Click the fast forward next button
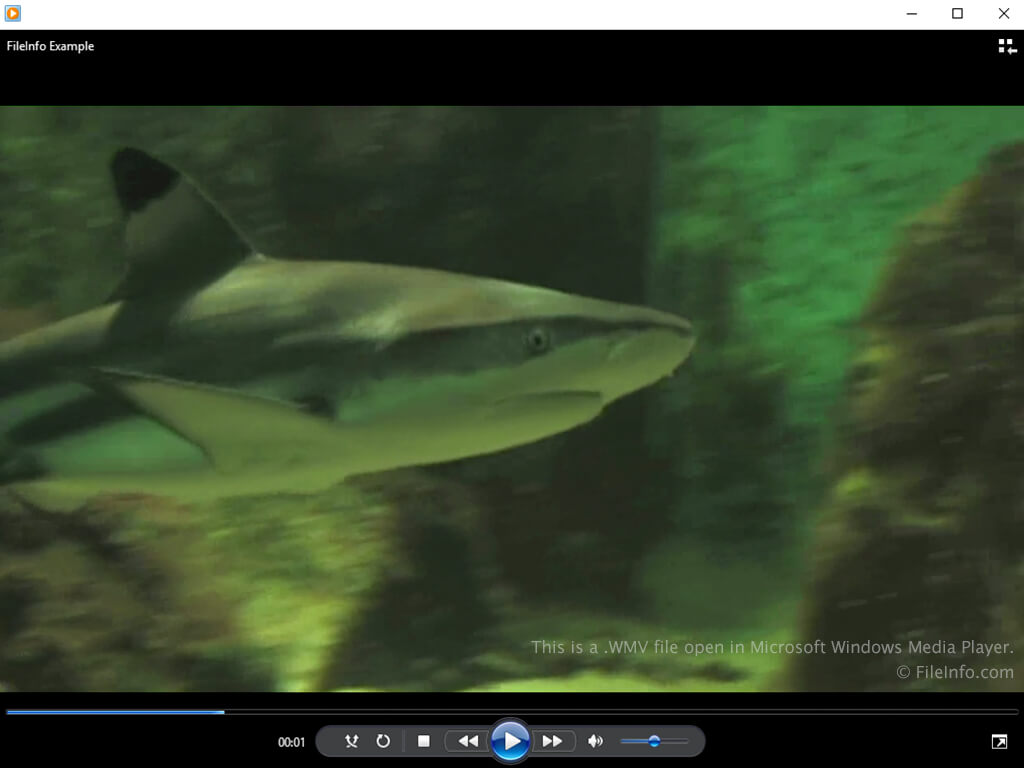Image resolution: width=1024 pixels, height=768 pixels. (552, 741)
